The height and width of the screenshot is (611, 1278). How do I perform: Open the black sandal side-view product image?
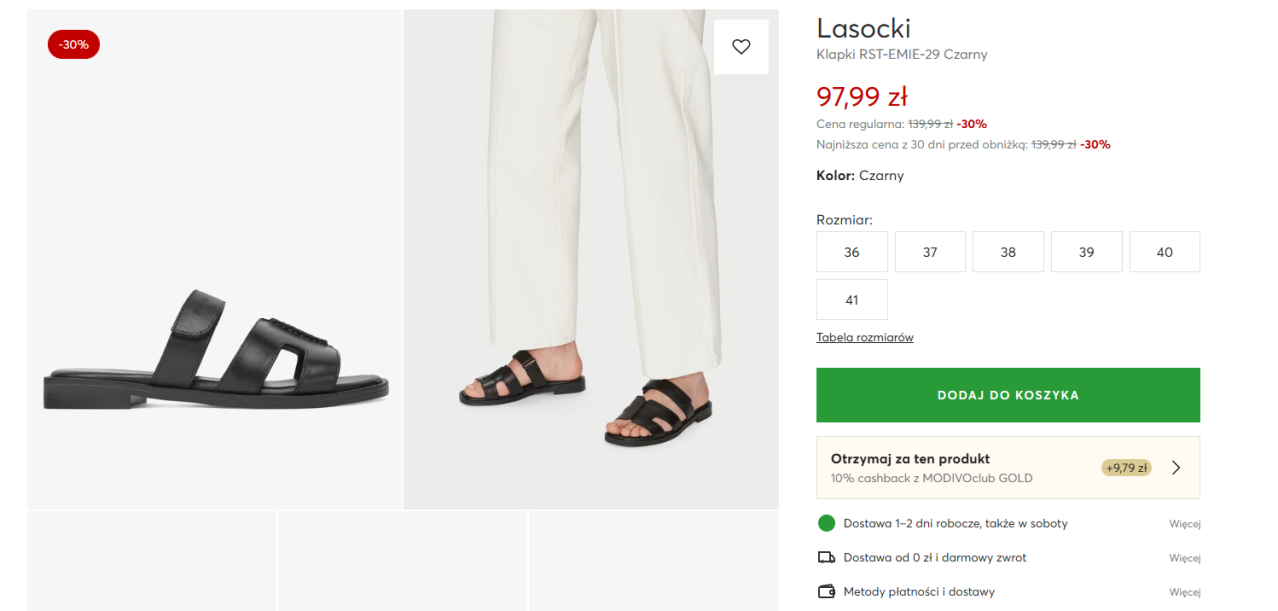(x=214, y=259)
